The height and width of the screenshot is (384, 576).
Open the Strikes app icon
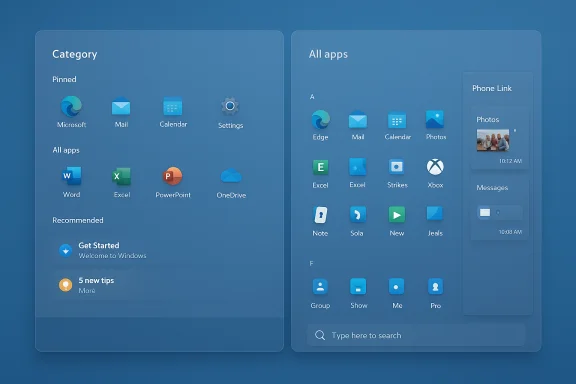click(396, 167)
